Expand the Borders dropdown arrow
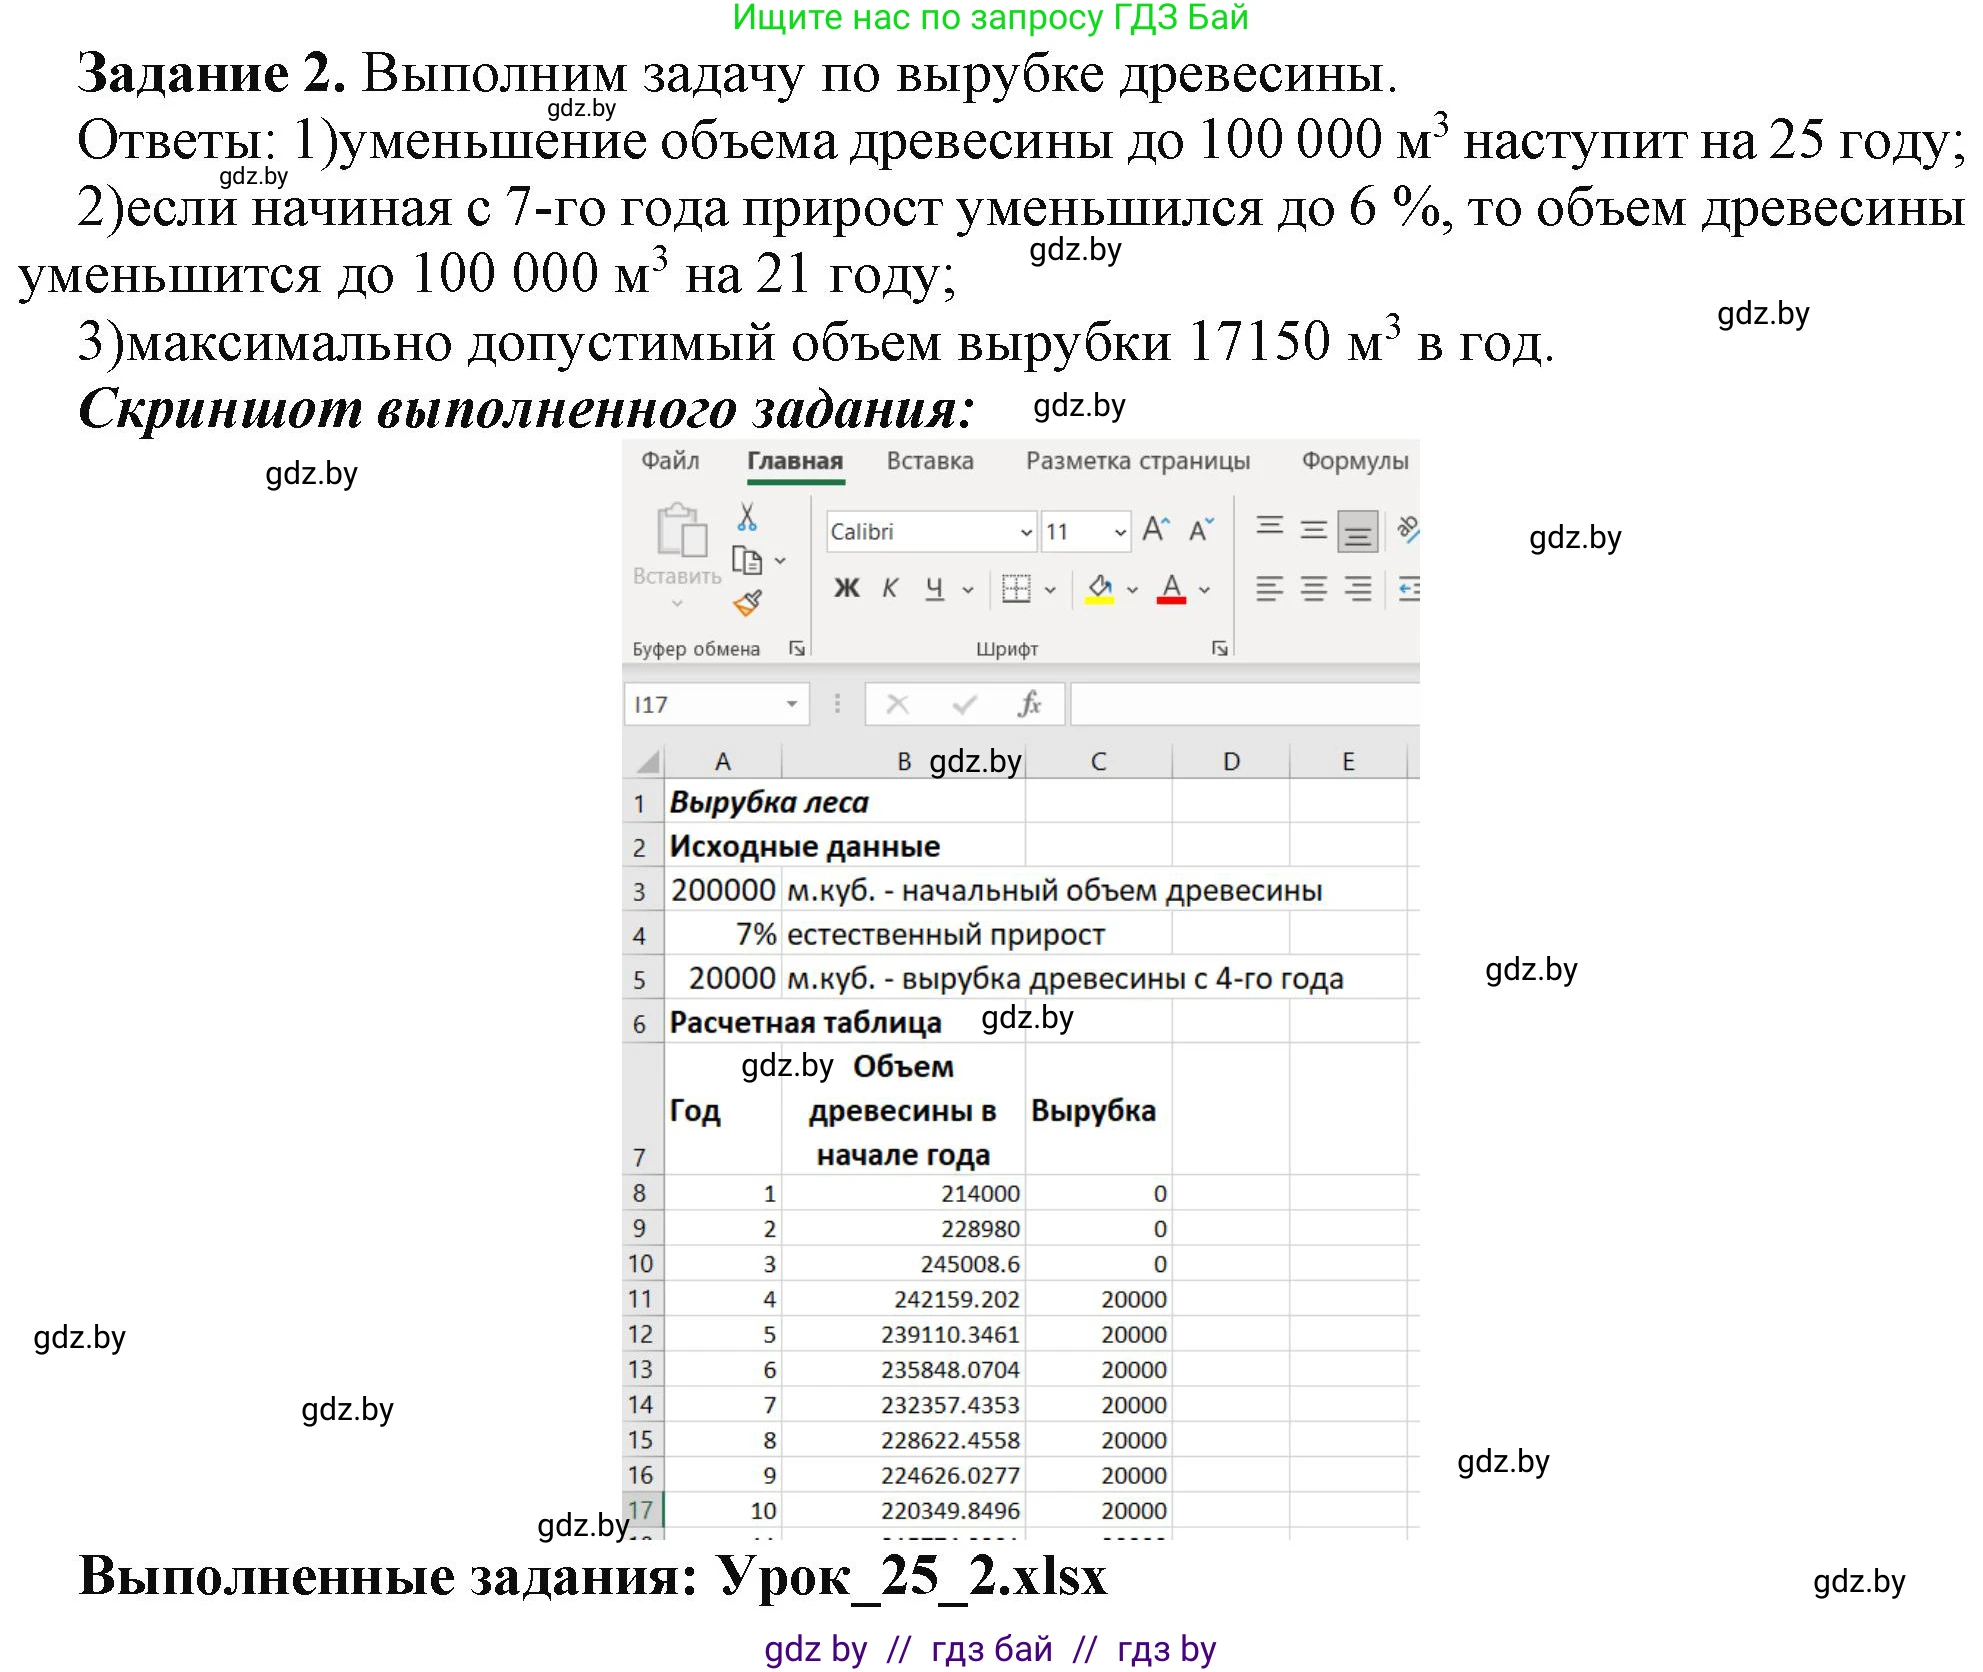 (x=1049, y=589)
